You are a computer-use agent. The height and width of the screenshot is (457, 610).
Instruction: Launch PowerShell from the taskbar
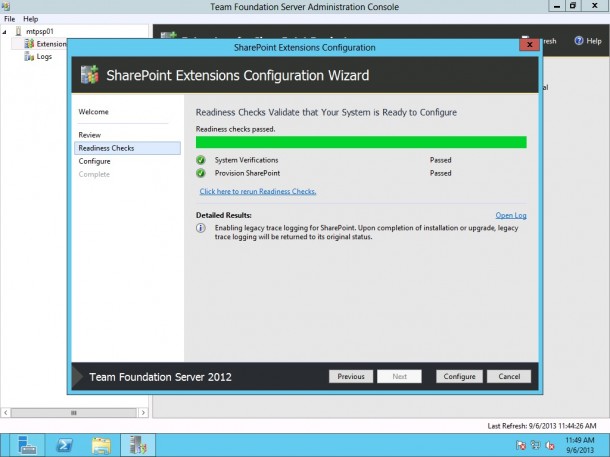click(x=64, y=445)
